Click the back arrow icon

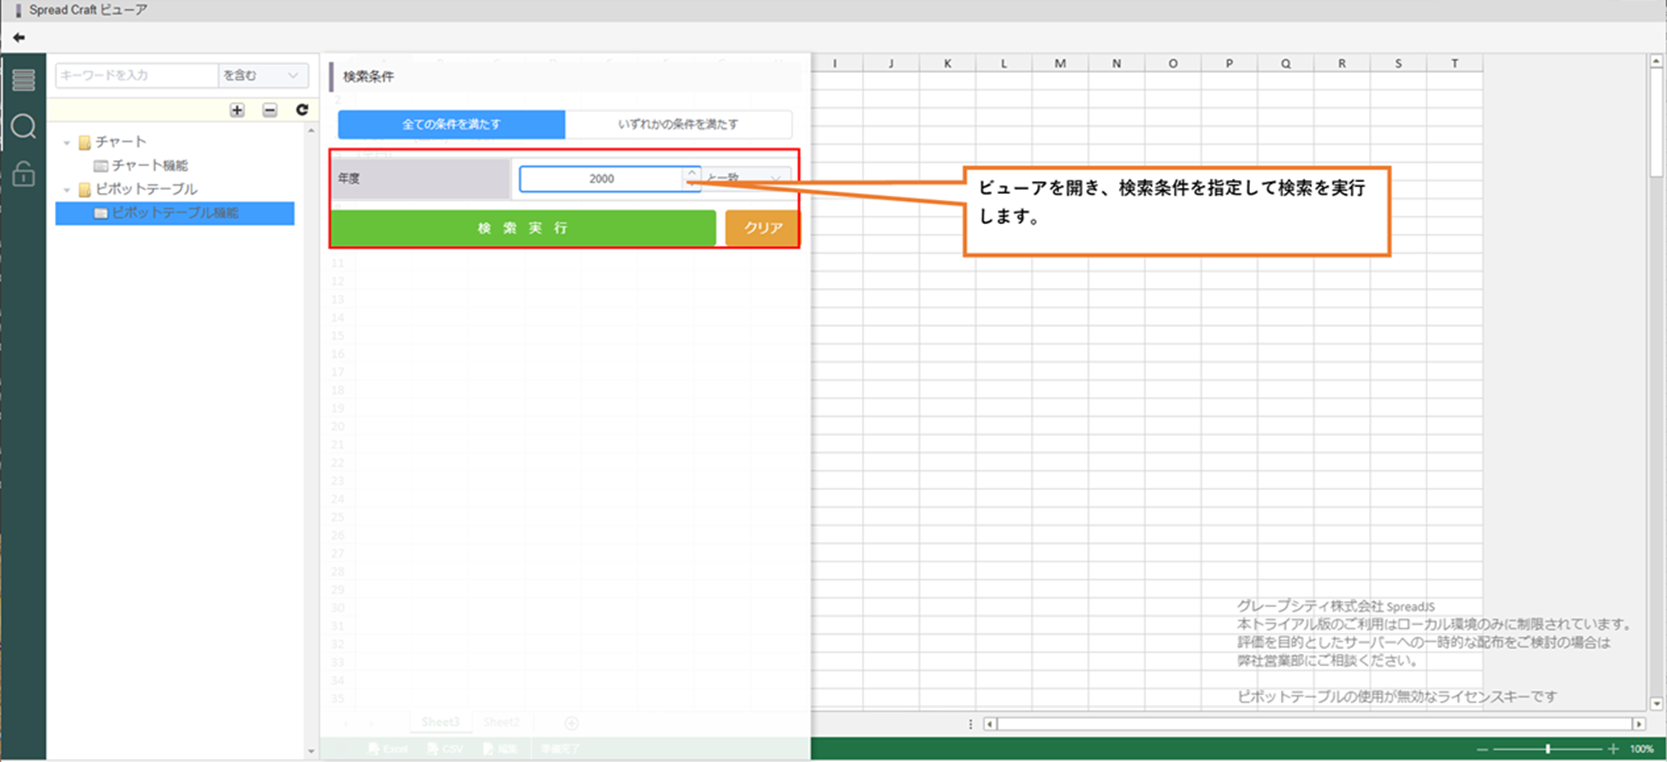click(19, 37)
